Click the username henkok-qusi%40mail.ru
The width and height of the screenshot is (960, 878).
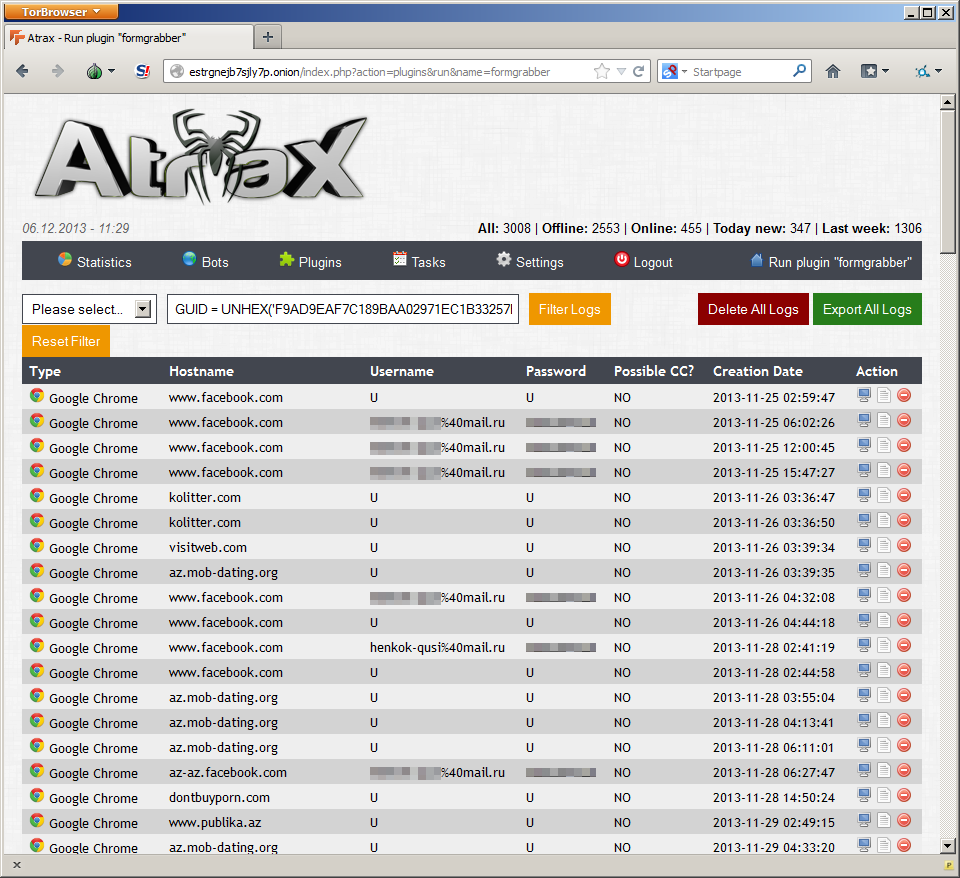pos(437,647)
